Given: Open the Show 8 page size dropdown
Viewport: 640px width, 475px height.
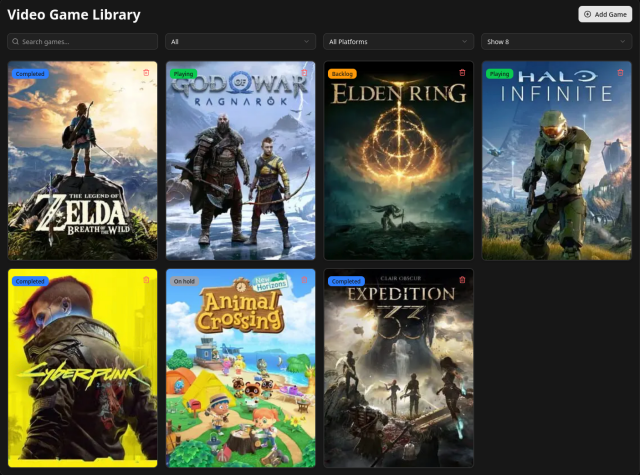Looking at the screenshot, I should coord(556,42).
